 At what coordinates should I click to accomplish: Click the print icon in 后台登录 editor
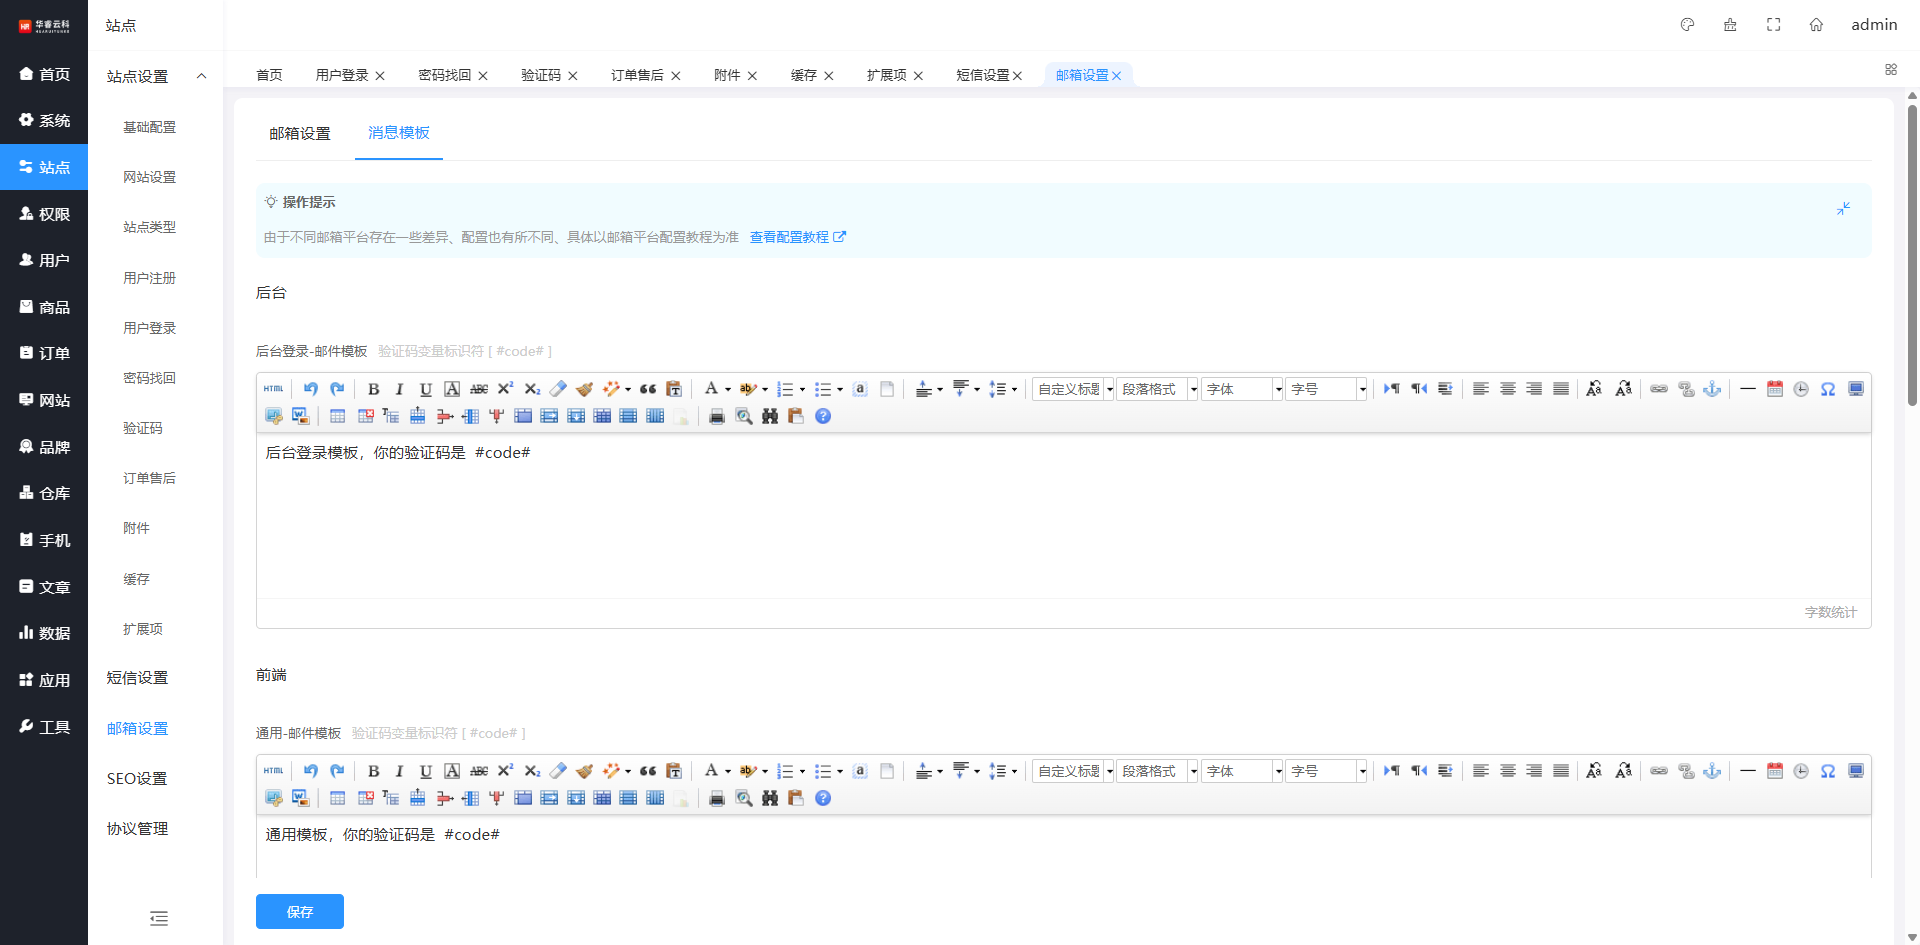point(716,416)
